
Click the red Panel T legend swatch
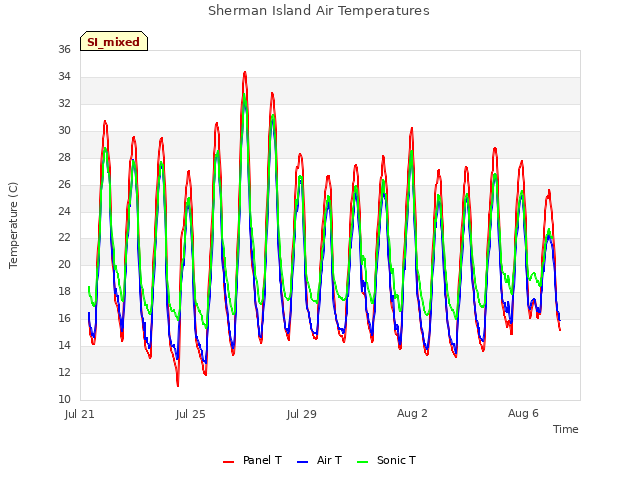click(x=229, y=462)
